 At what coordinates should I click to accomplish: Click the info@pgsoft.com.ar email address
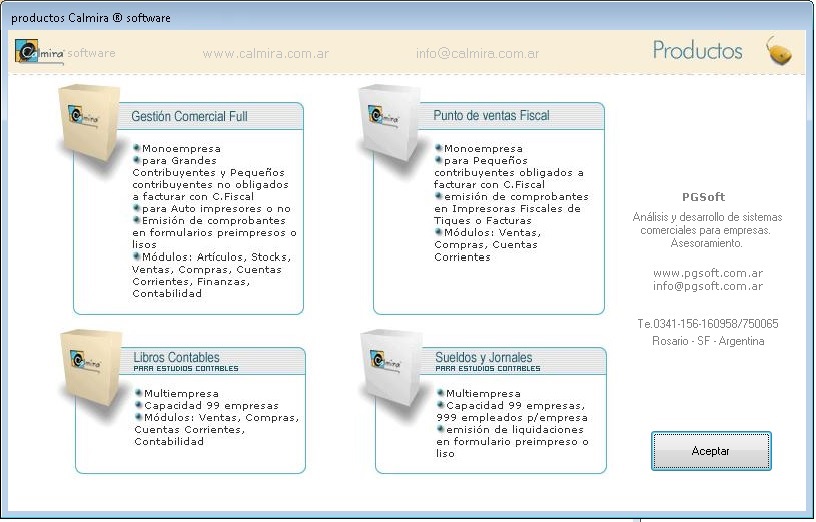pos(708,286)
